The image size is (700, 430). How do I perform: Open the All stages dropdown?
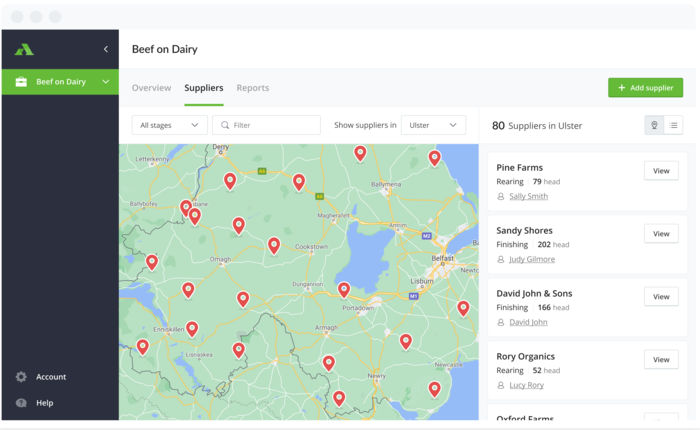(169, 125)
